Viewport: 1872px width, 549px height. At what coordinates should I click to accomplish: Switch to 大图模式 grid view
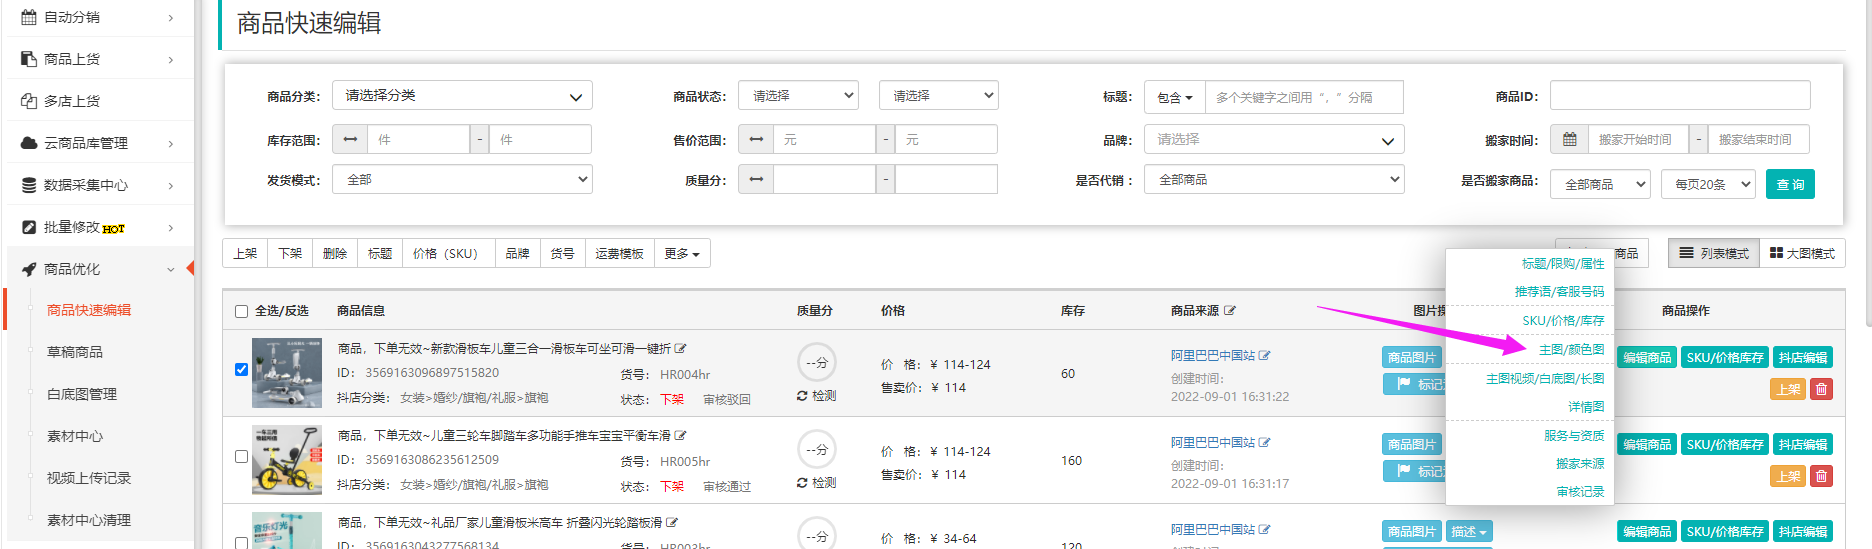tap(1802, 254)
